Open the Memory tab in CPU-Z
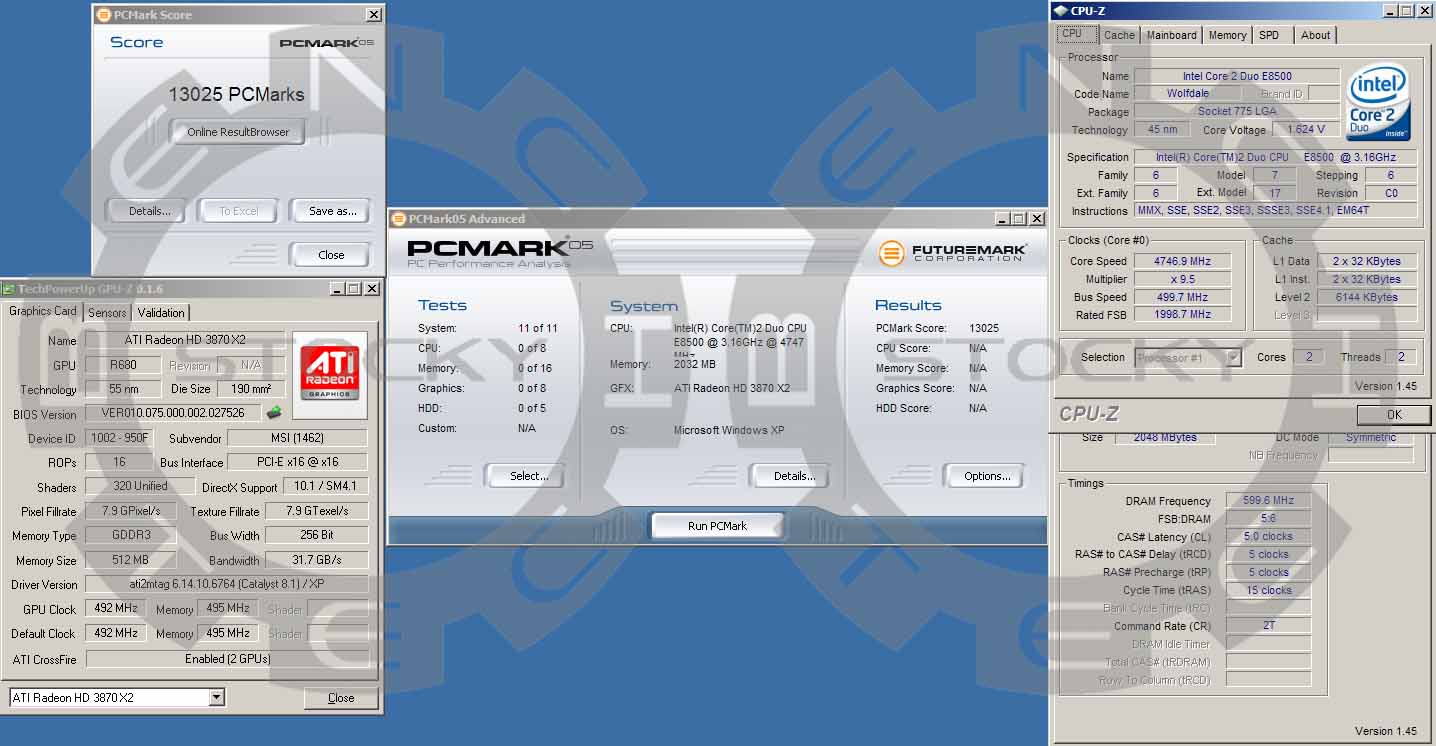Image resolution: width=1436 pixels, height=746 pixels. click(1227, 35)
